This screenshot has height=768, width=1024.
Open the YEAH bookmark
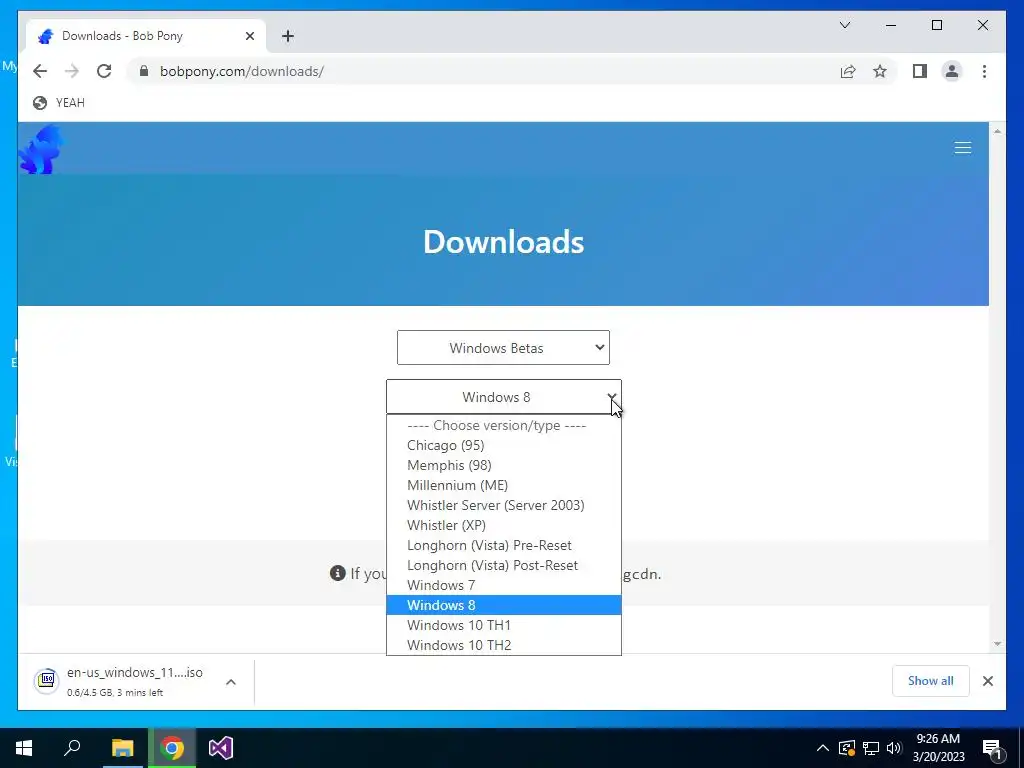[x=59, y=103]
